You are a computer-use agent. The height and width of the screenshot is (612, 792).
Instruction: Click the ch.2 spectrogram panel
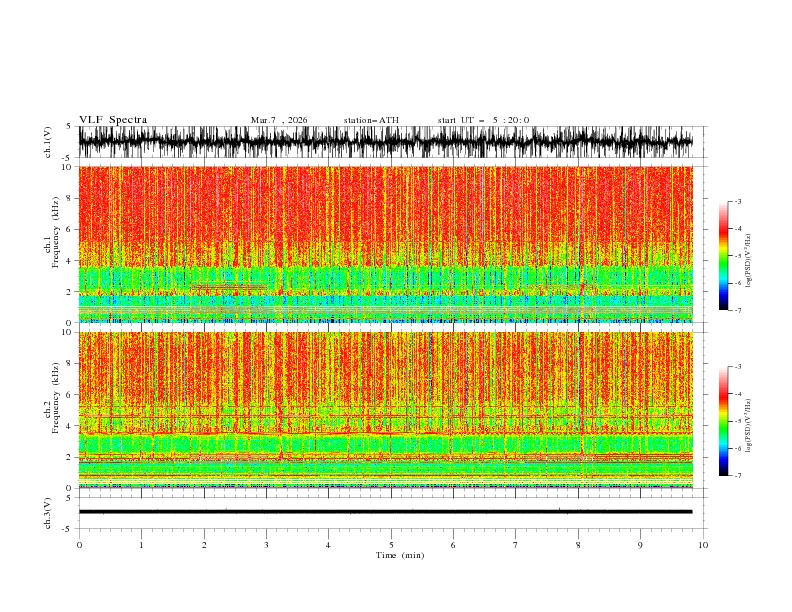tap(386, 410)
